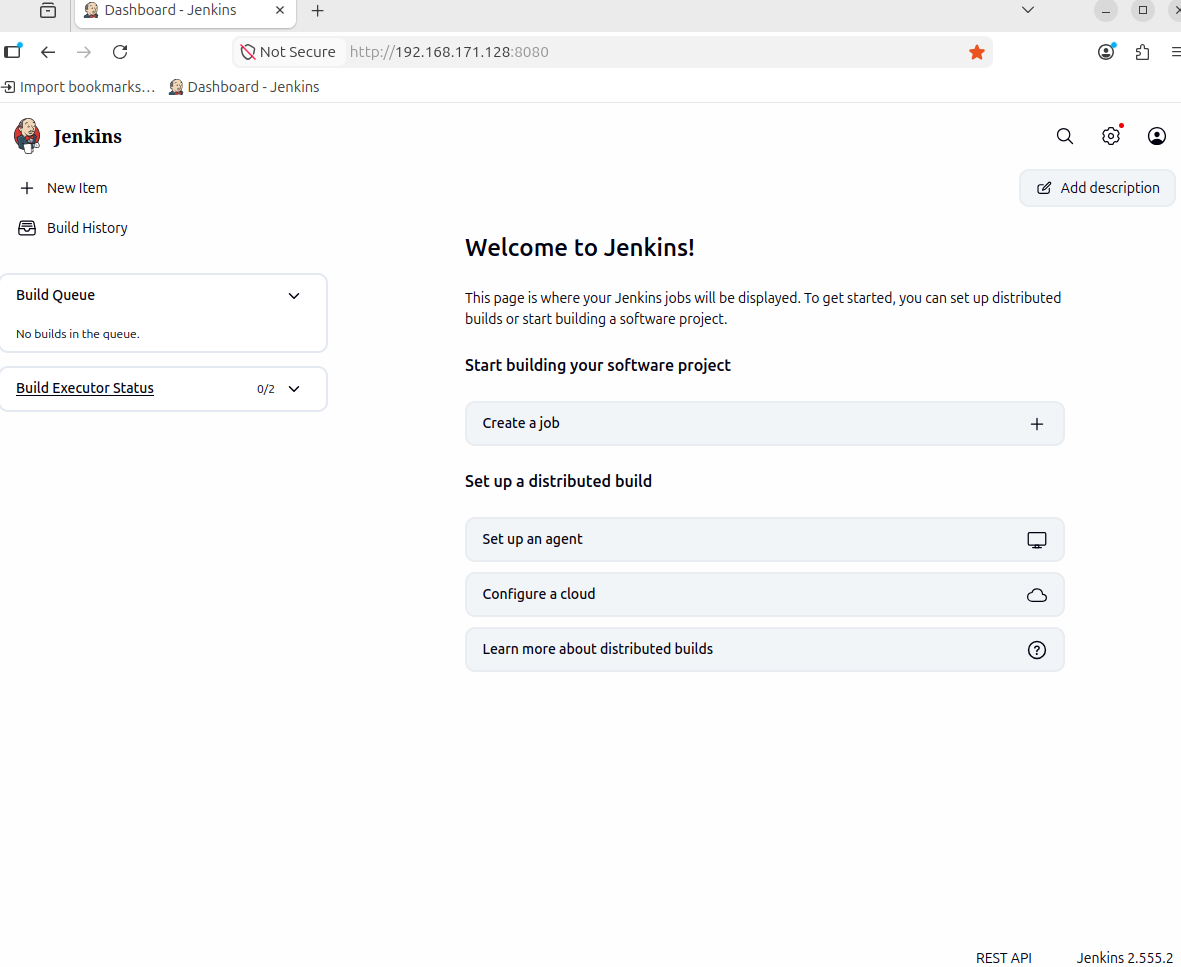The width and height of the screenshot is (1181, 967).
Task: Click the Jenkins title text in header
Action: click(x=87, y=136)
